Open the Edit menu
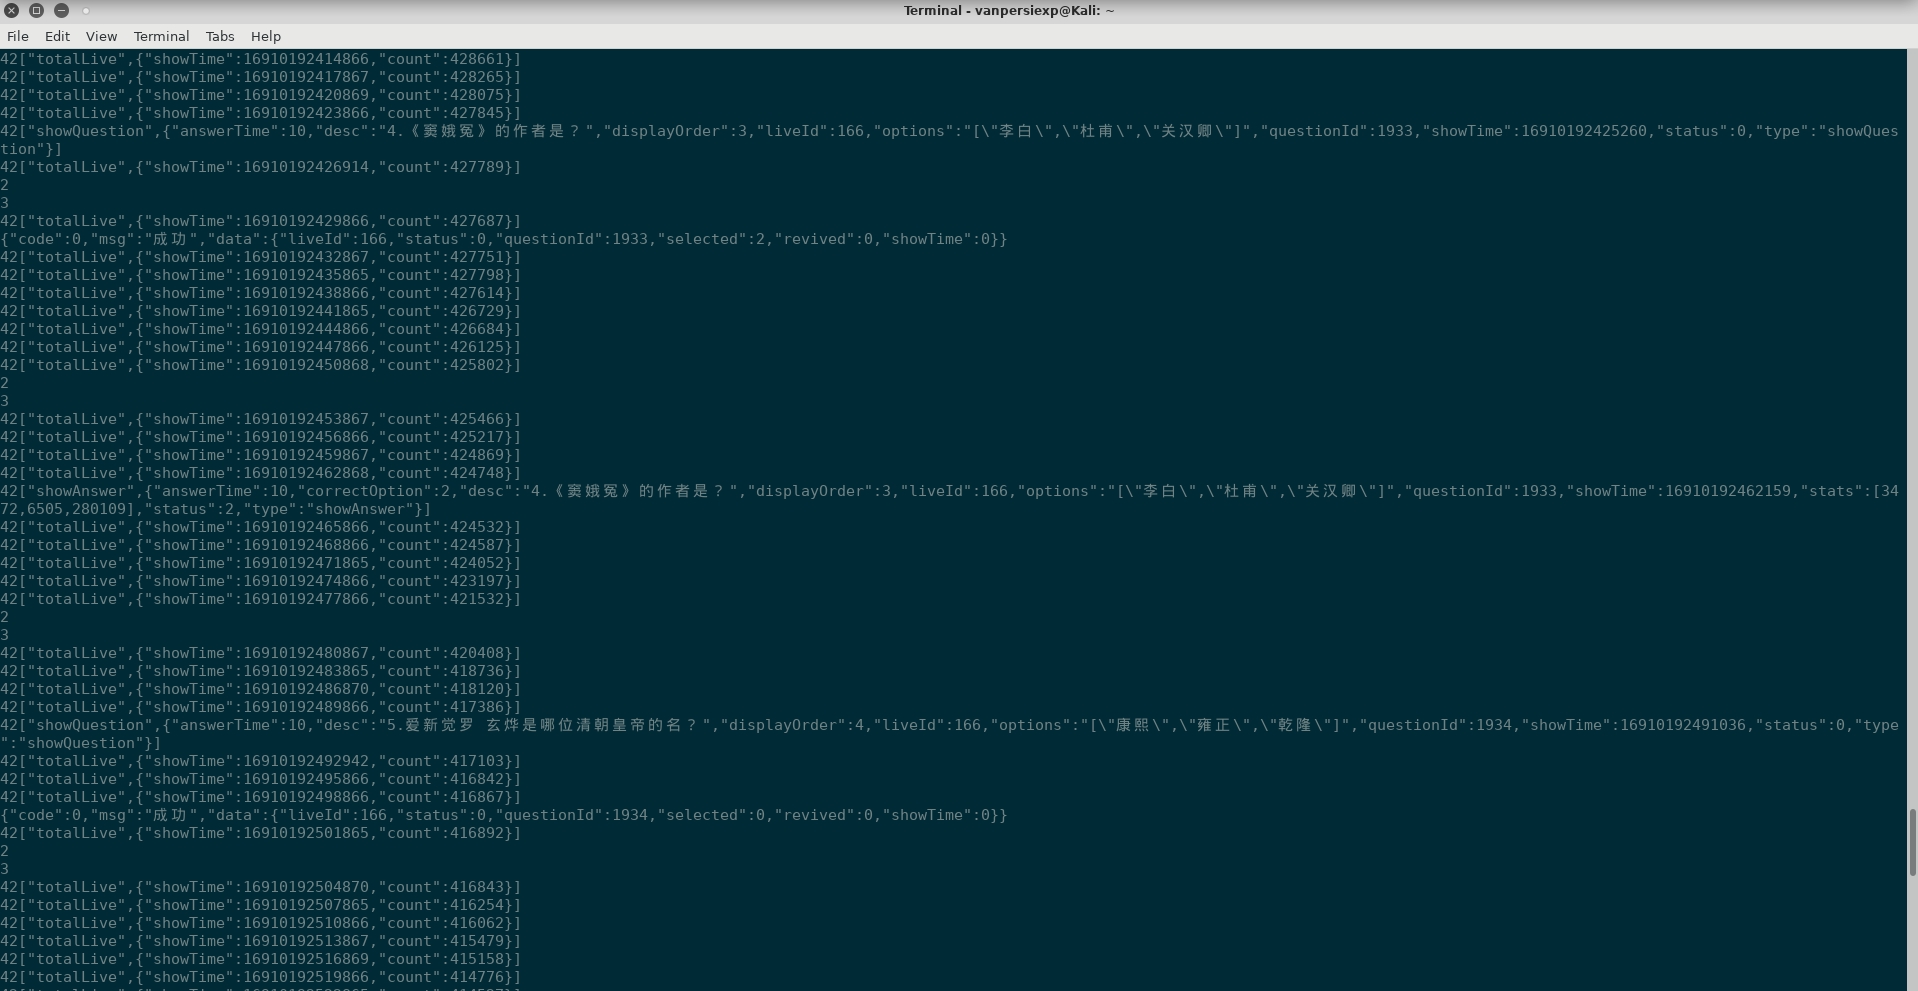The width and height of the screenshot is (1918, 991). 57,36
